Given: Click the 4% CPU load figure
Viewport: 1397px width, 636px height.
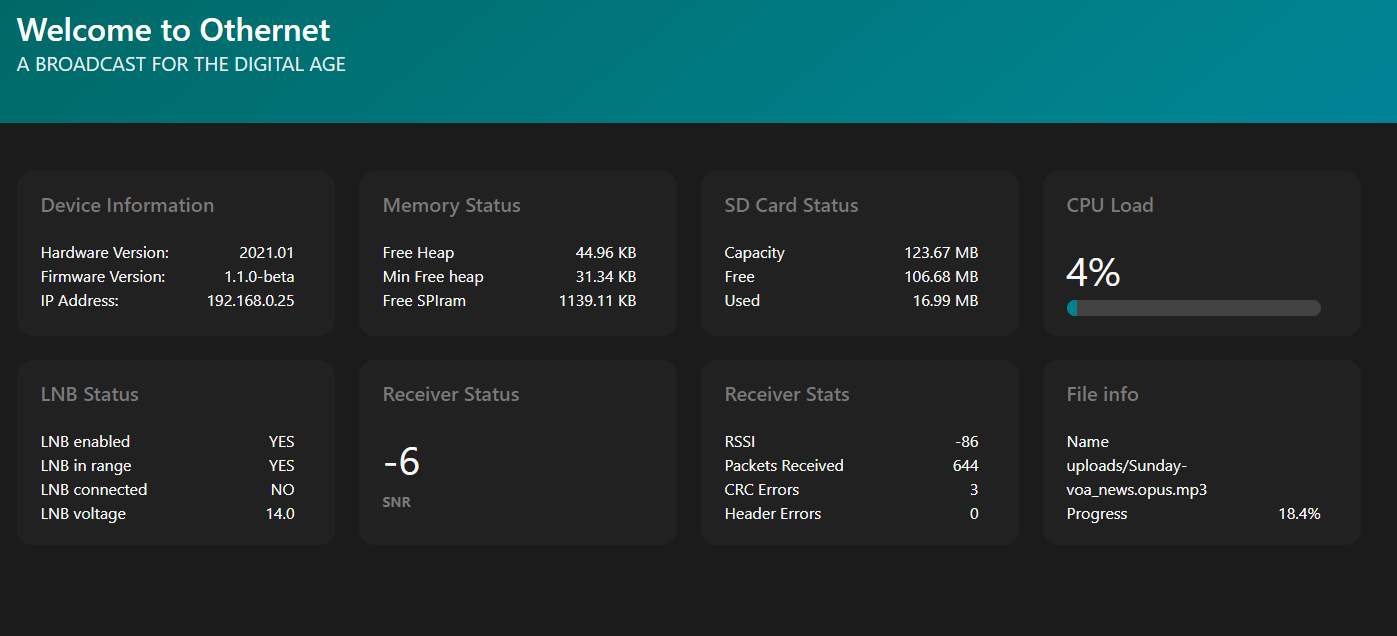Looking at the screenshot, I should [x=1094, y=272].
